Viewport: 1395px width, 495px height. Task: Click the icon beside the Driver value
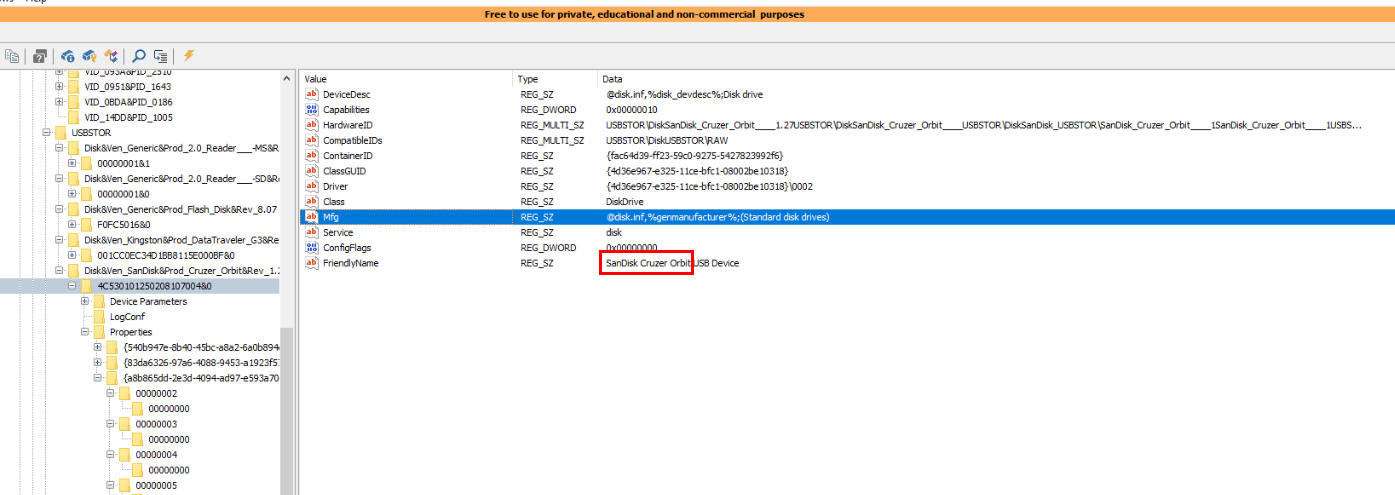(x=311, y=187)
